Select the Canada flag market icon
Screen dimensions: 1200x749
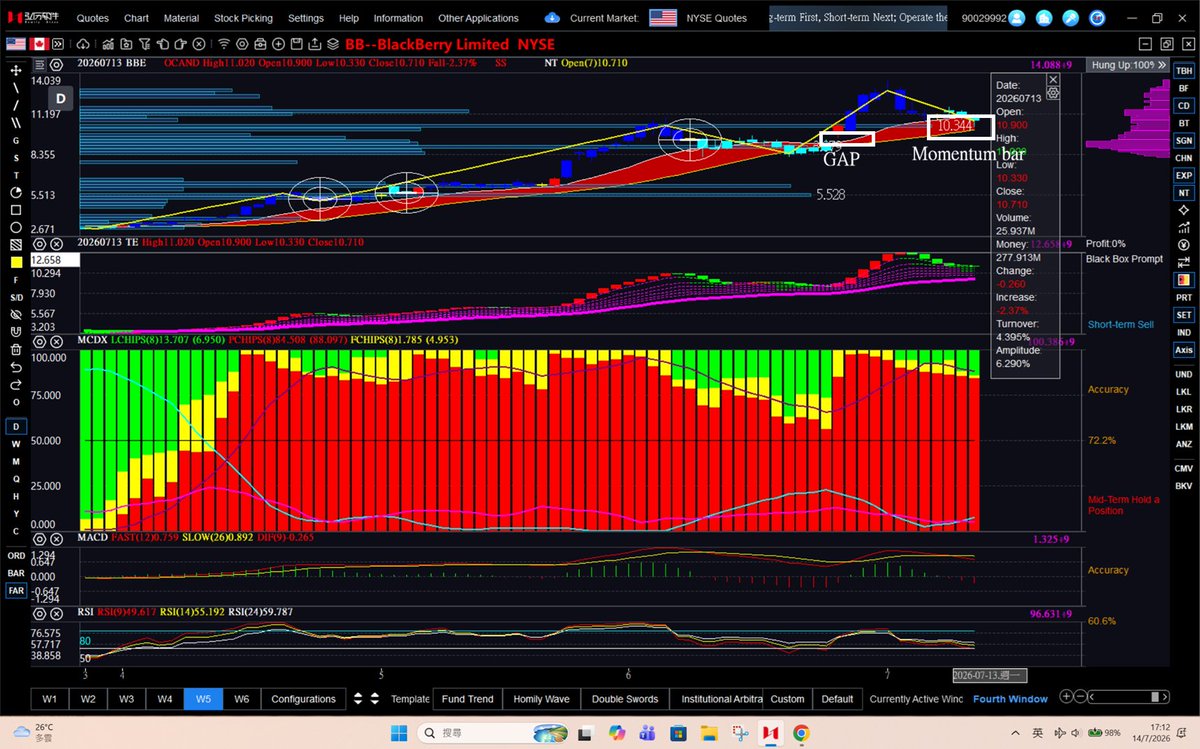[40, 44]
